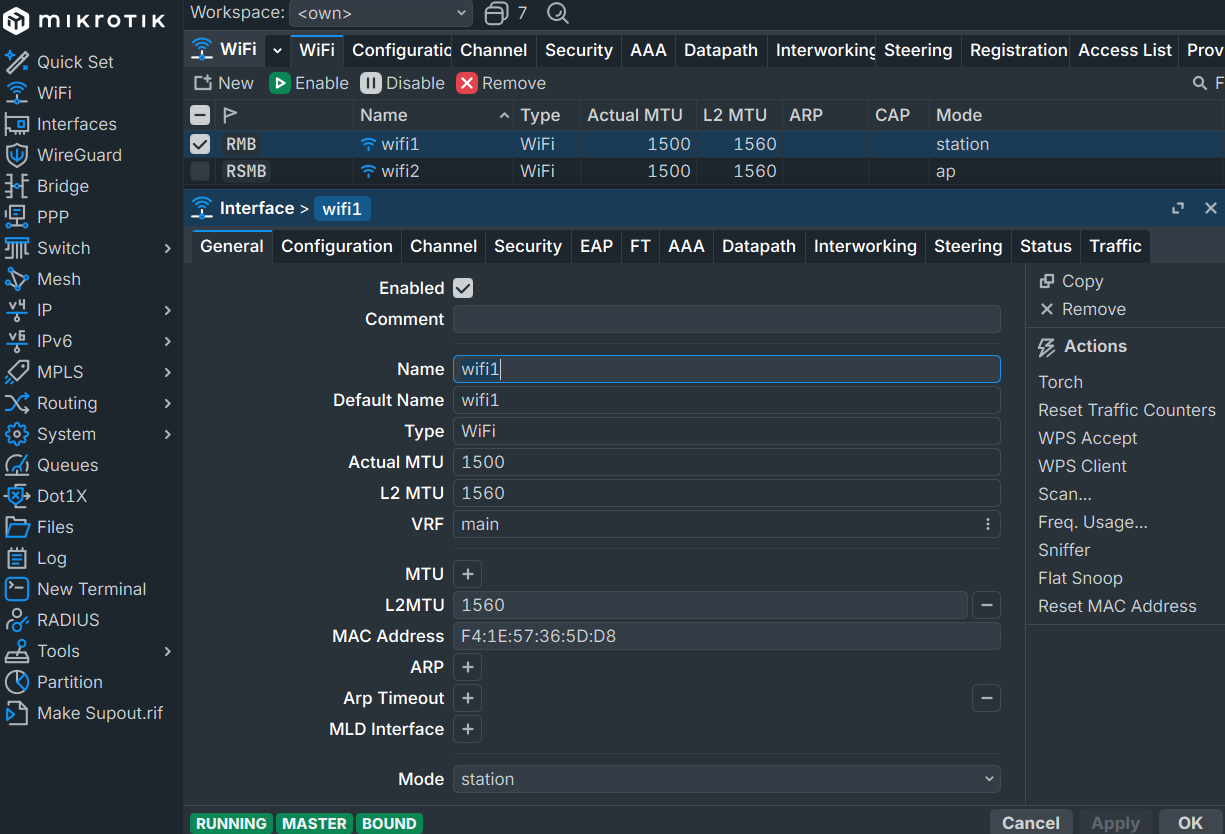Sort table by Name column header
The height and width of the screenshot is (834, 1225).
coord(433,115)
